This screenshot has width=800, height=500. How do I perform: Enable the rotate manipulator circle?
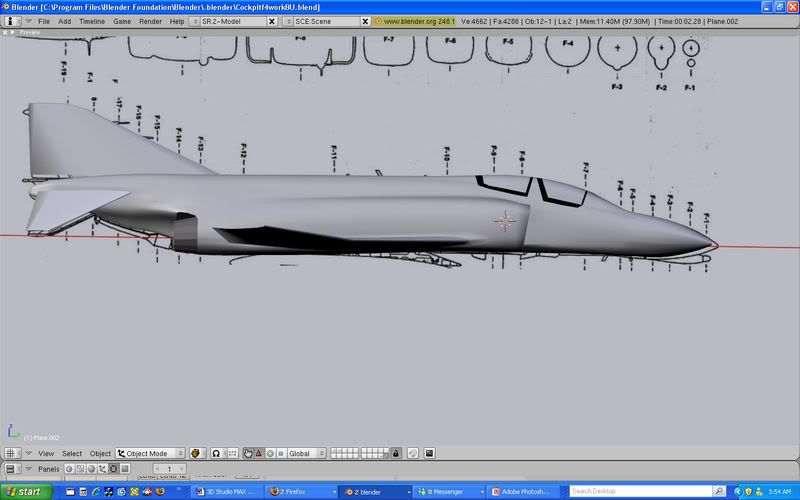pyautogui.click(x=270, y=453)
